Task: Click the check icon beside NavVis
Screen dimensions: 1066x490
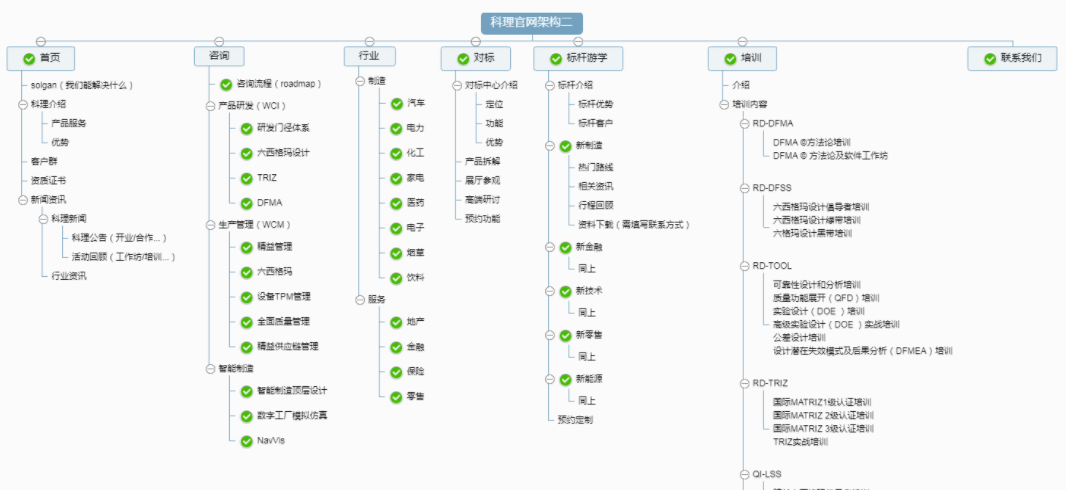Action: [246, 441]
